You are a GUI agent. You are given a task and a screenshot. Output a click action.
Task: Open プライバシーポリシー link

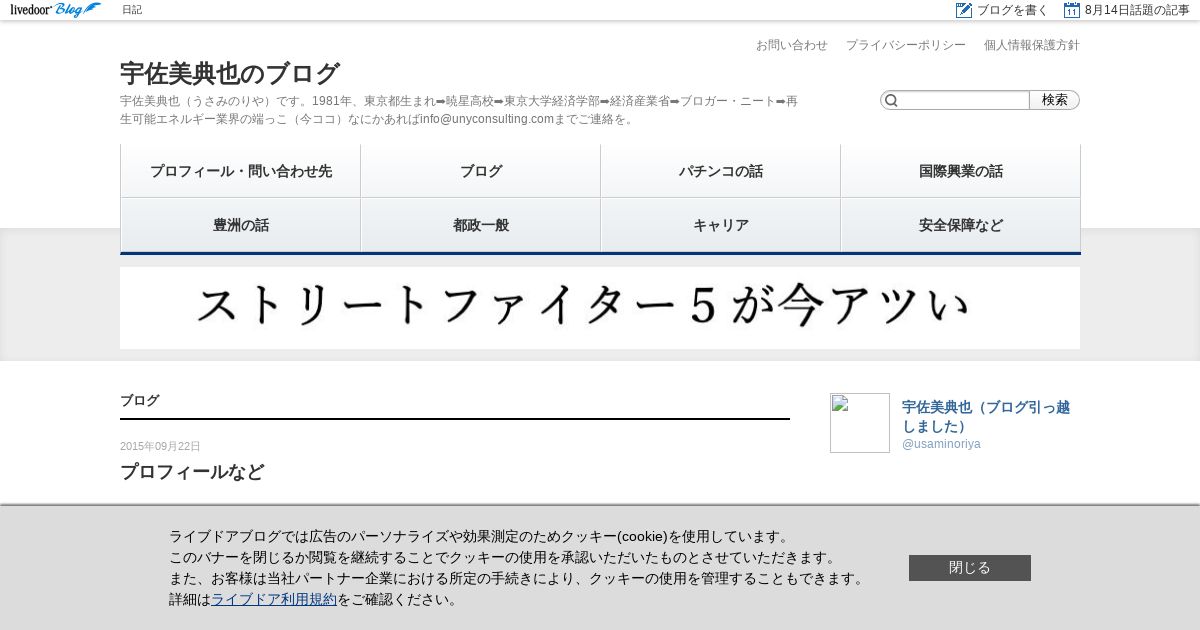click(906, 45)
